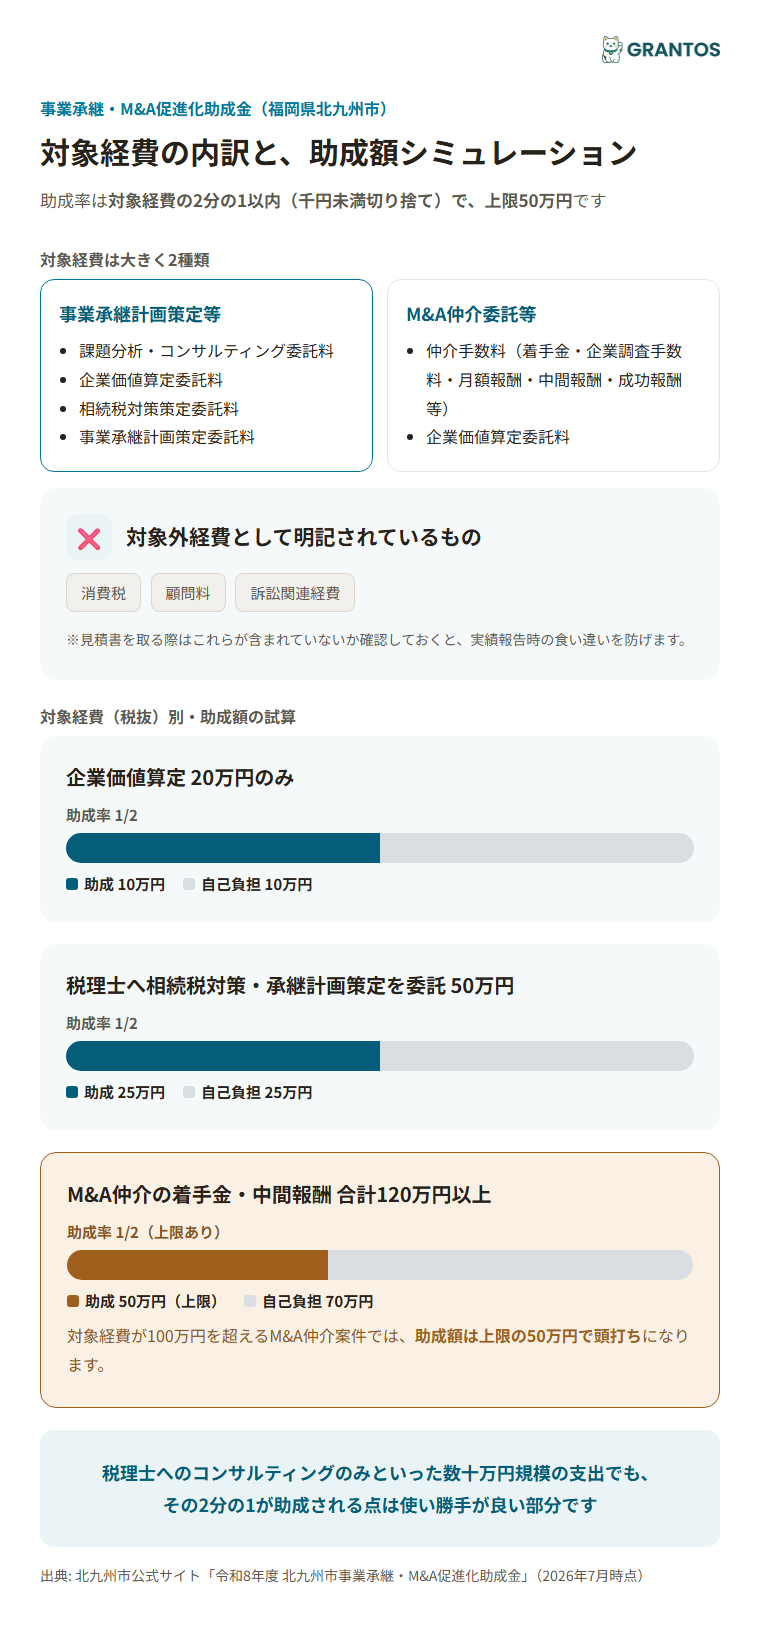Click the 対象外経費として明記されているもの heading
Viewport: 760px width, 1630px height.
pyautogui.click(x=304, y=538)
